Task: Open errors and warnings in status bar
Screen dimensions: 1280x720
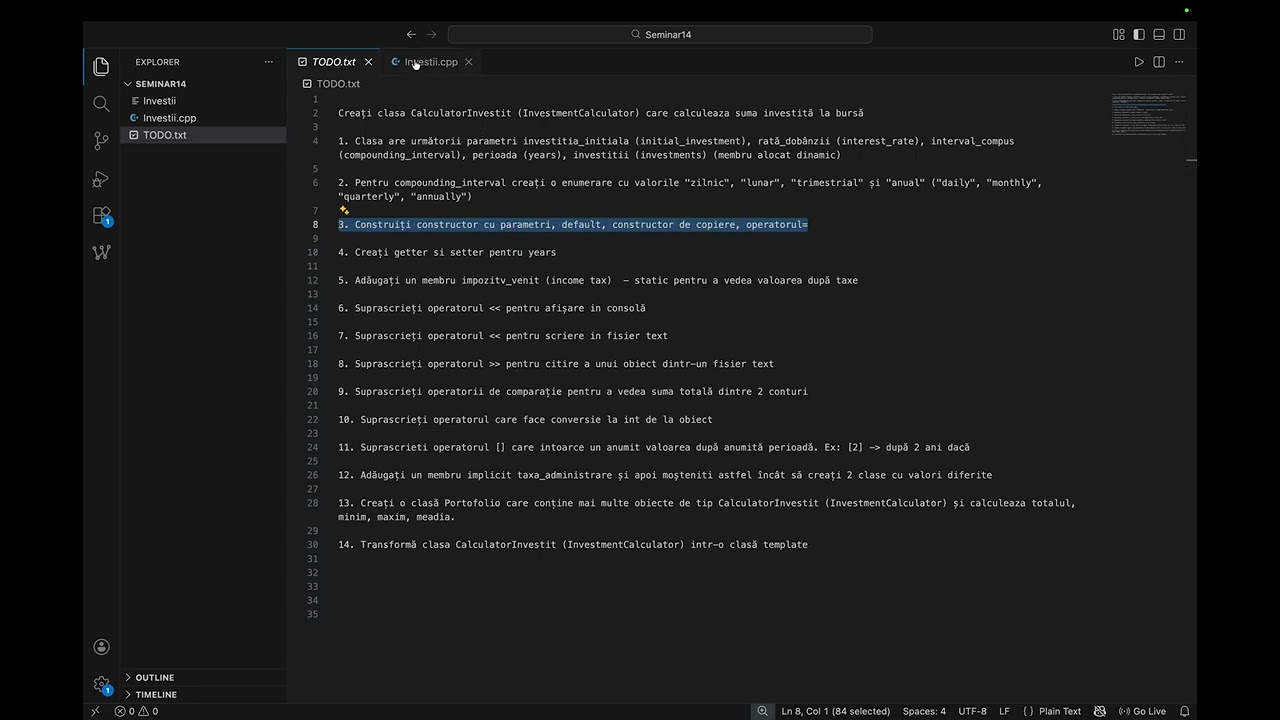Action: [x=136, y=711]
